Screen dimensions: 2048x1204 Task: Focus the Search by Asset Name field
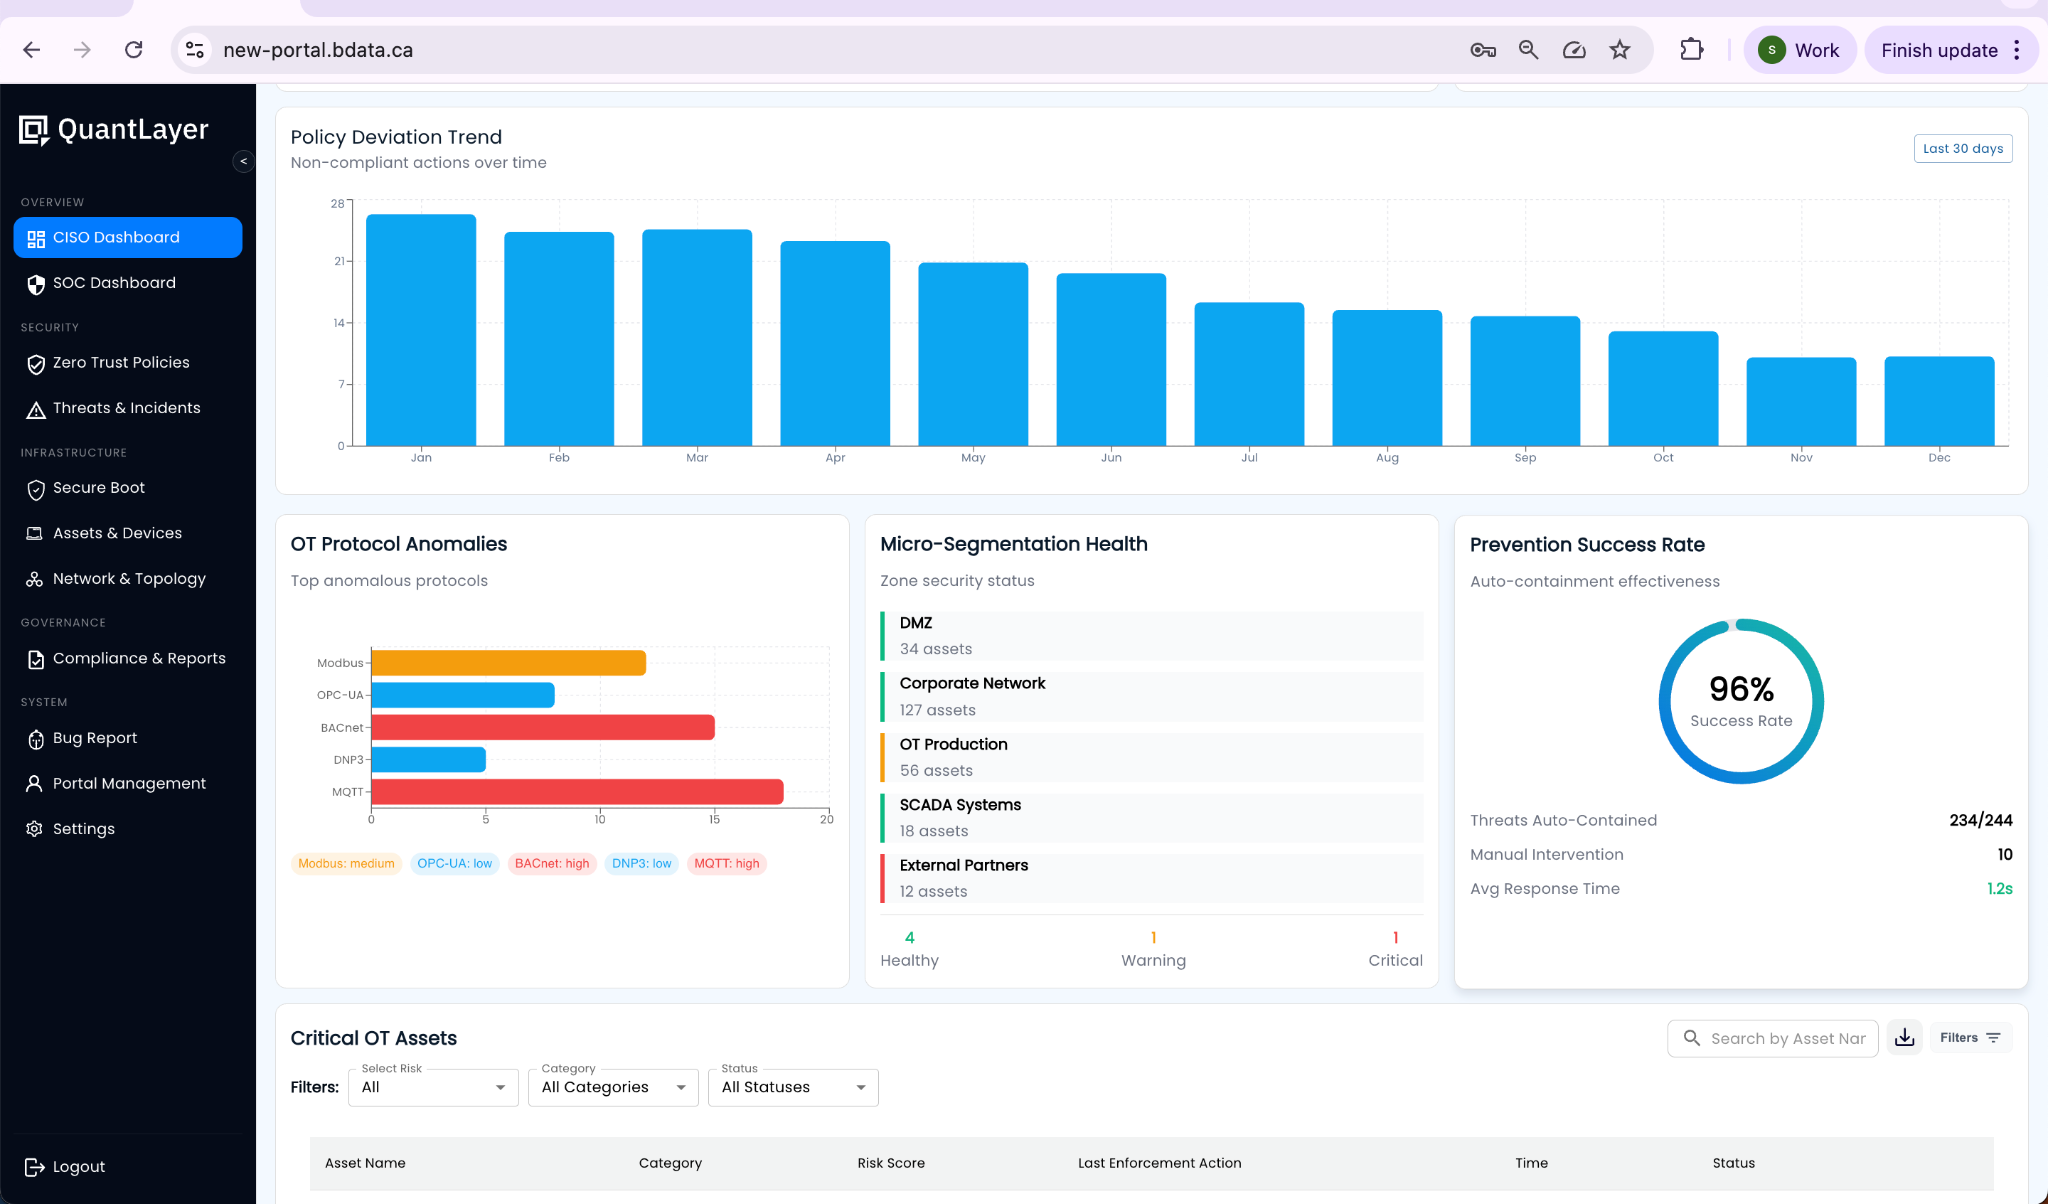click(1787, 1039)
